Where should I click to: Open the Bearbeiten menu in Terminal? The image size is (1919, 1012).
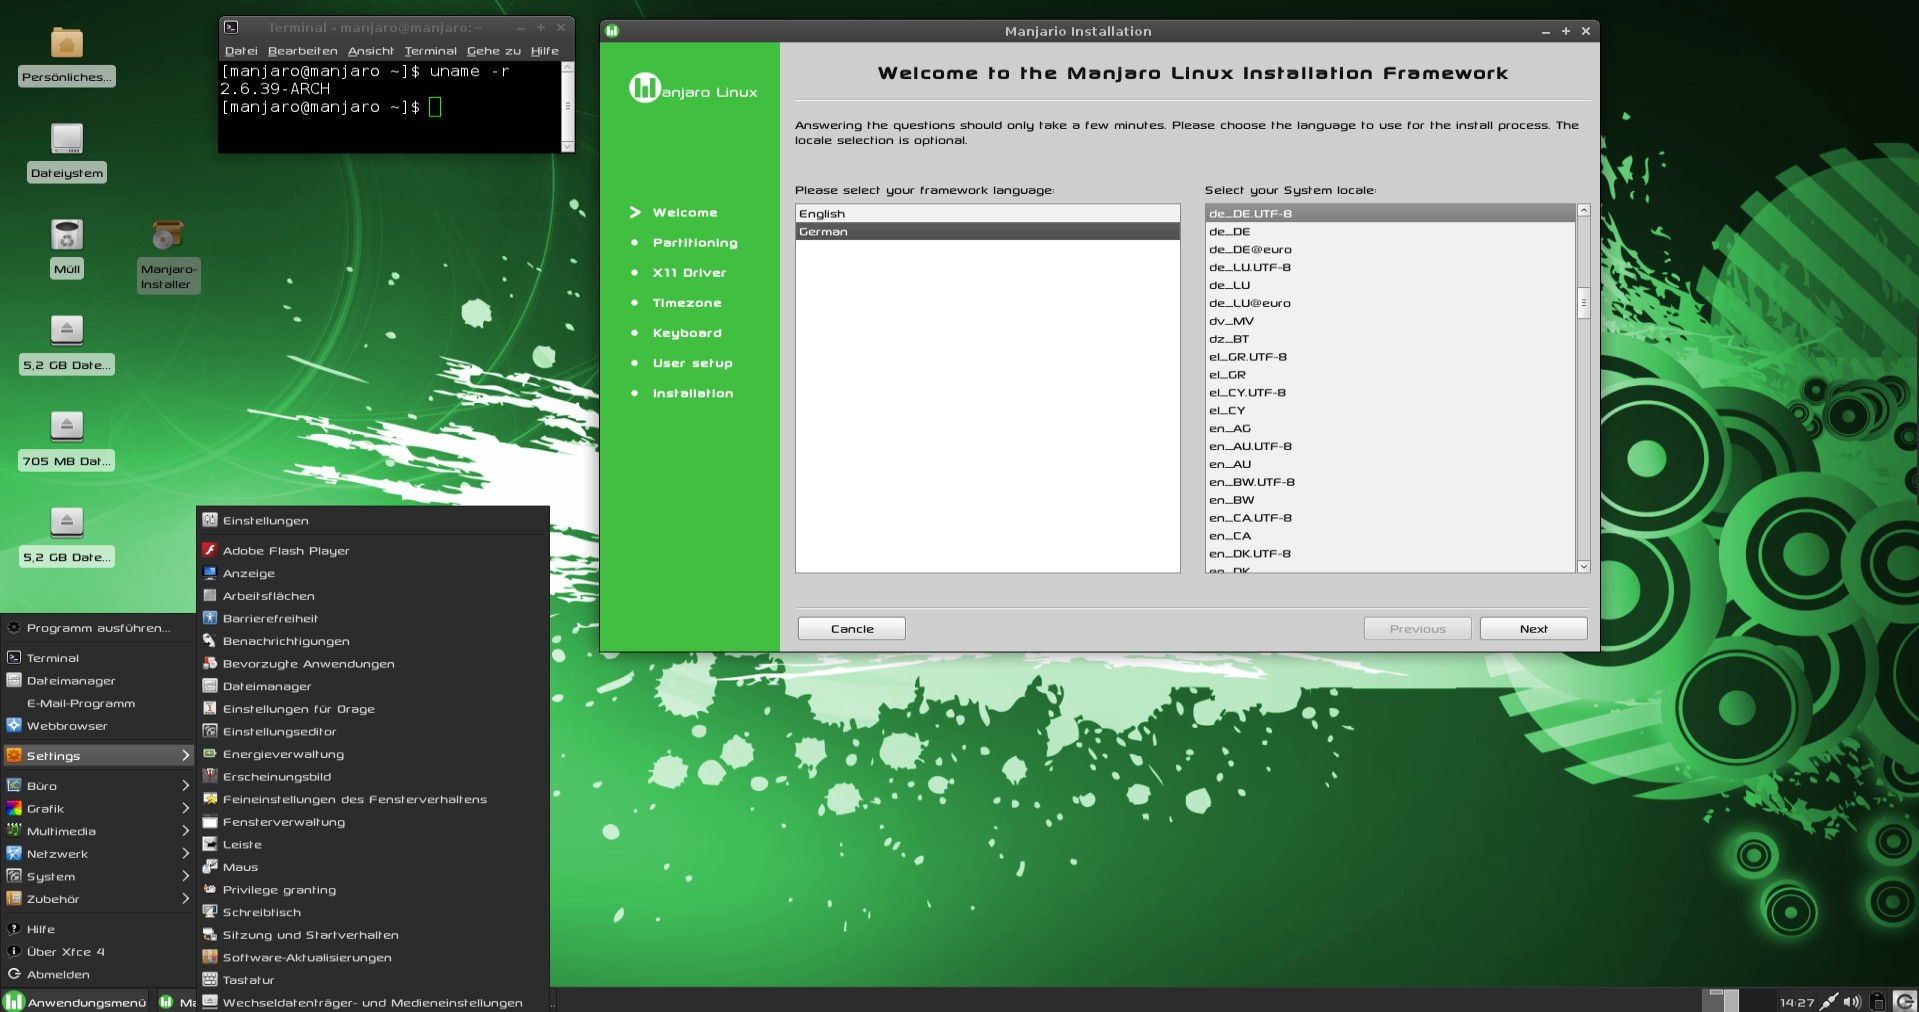302,51
